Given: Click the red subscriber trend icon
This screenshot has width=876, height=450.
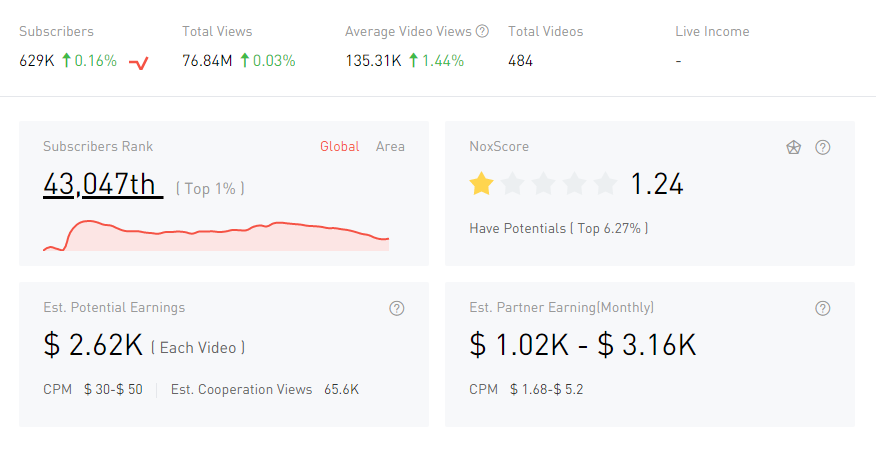Looking at the screenshot, I should tap(139, 63).
